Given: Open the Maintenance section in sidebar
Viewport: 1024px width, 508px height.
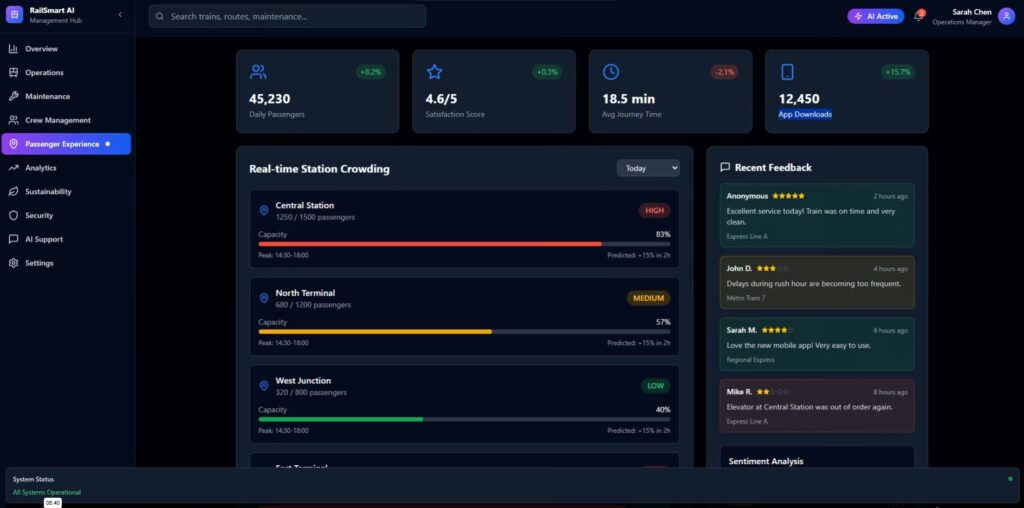Looking at the screenshot, I should click(x=47, y=97).
